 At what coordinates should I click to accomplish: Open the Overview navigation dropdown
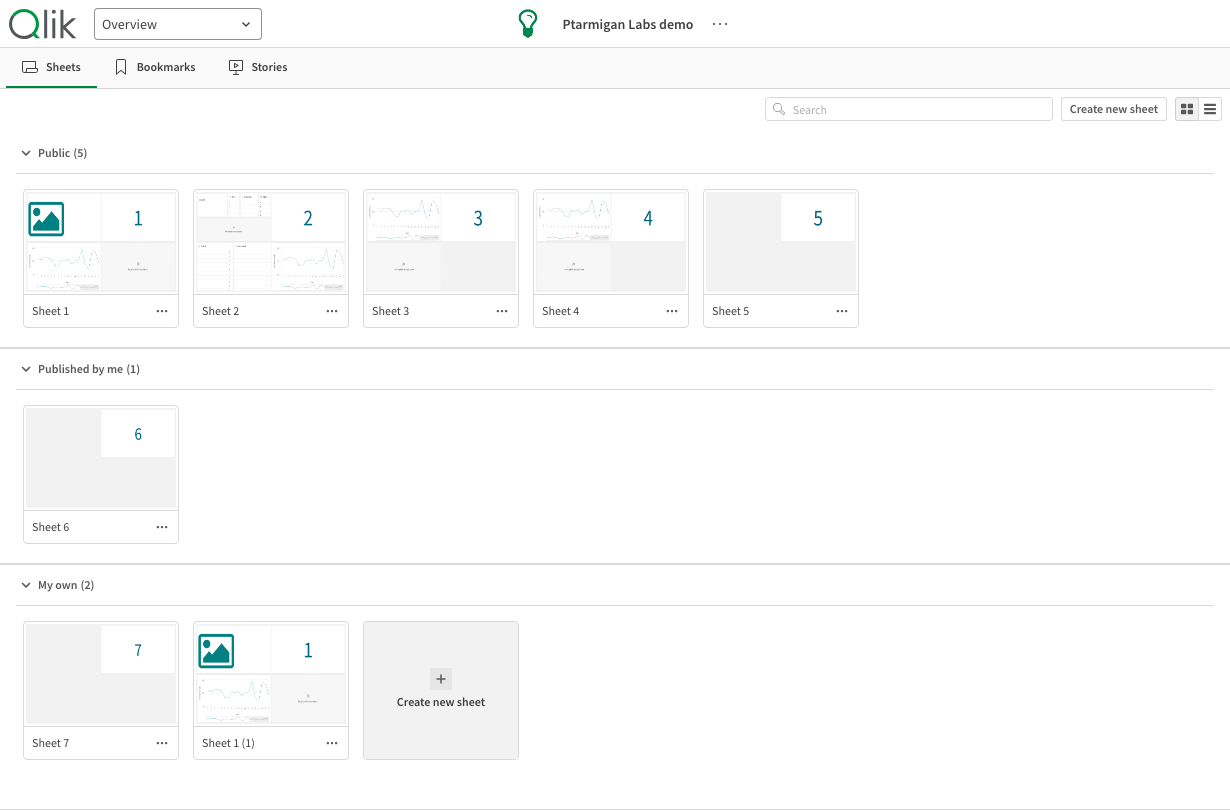point(178,24)
